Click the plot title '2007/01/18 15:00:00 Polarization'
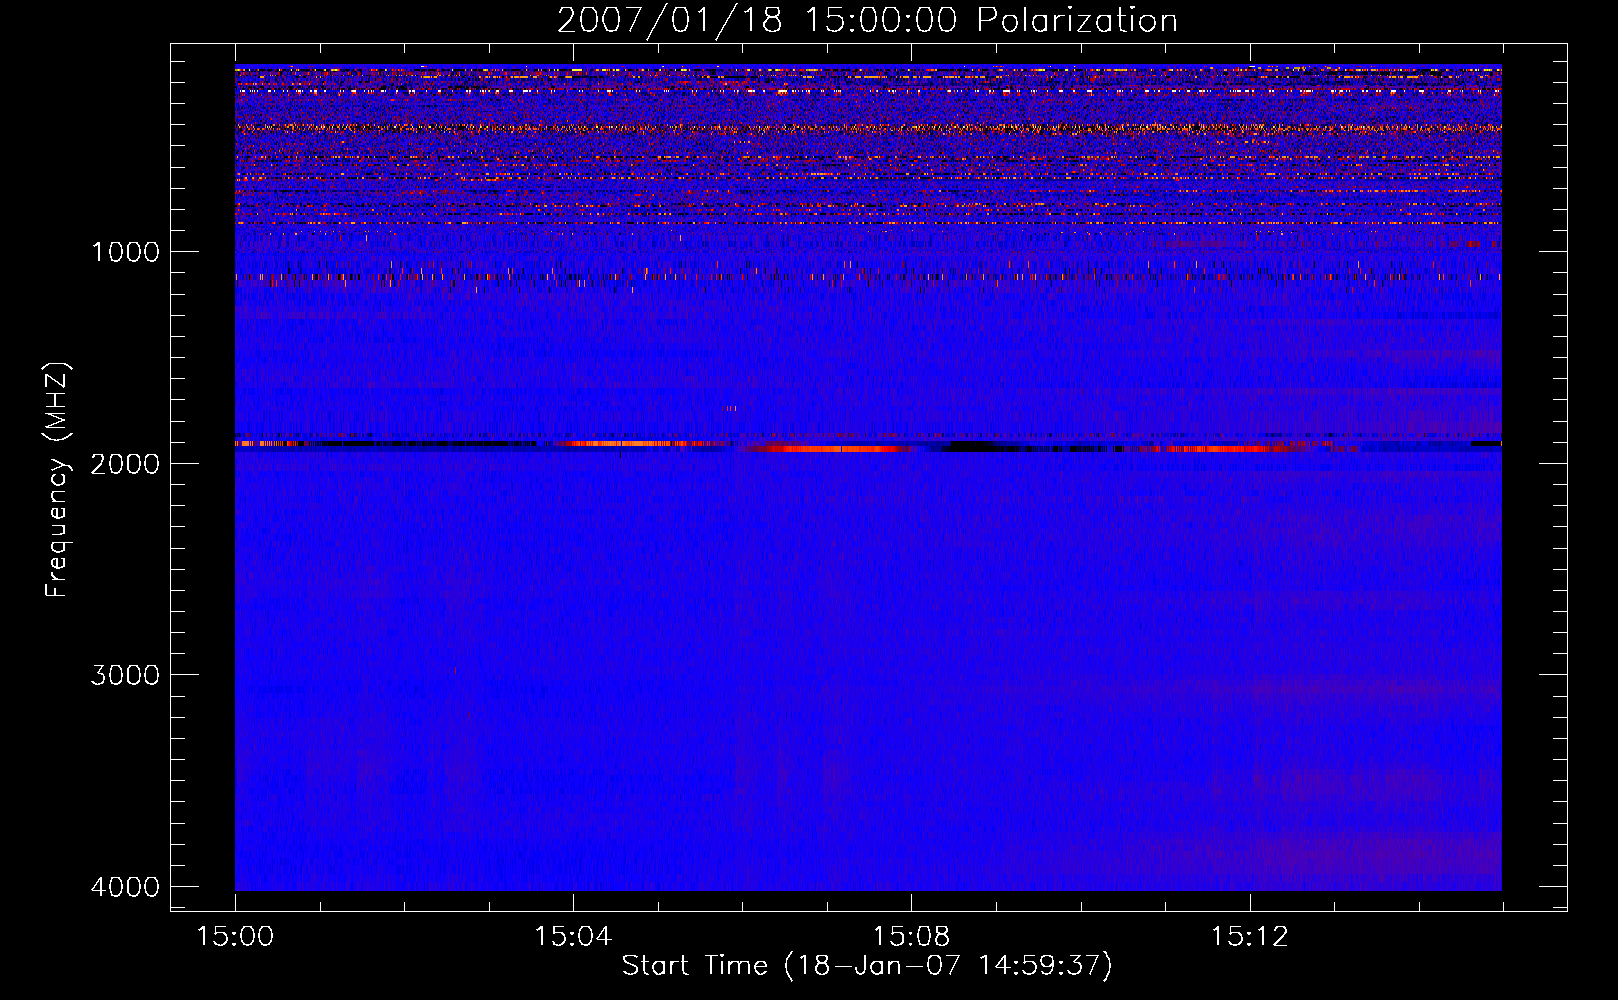The width and height of the screenshot is (1618, 1000). [867, 20]
